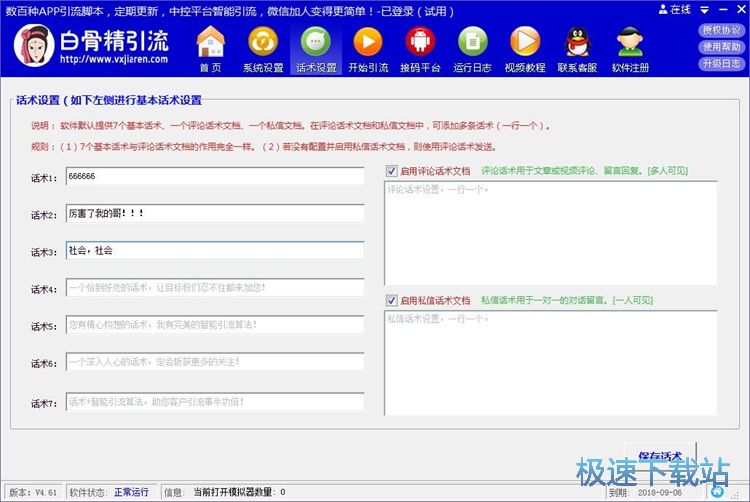Open the 软件注册 registration icon
750x502 pixels.
630,47
